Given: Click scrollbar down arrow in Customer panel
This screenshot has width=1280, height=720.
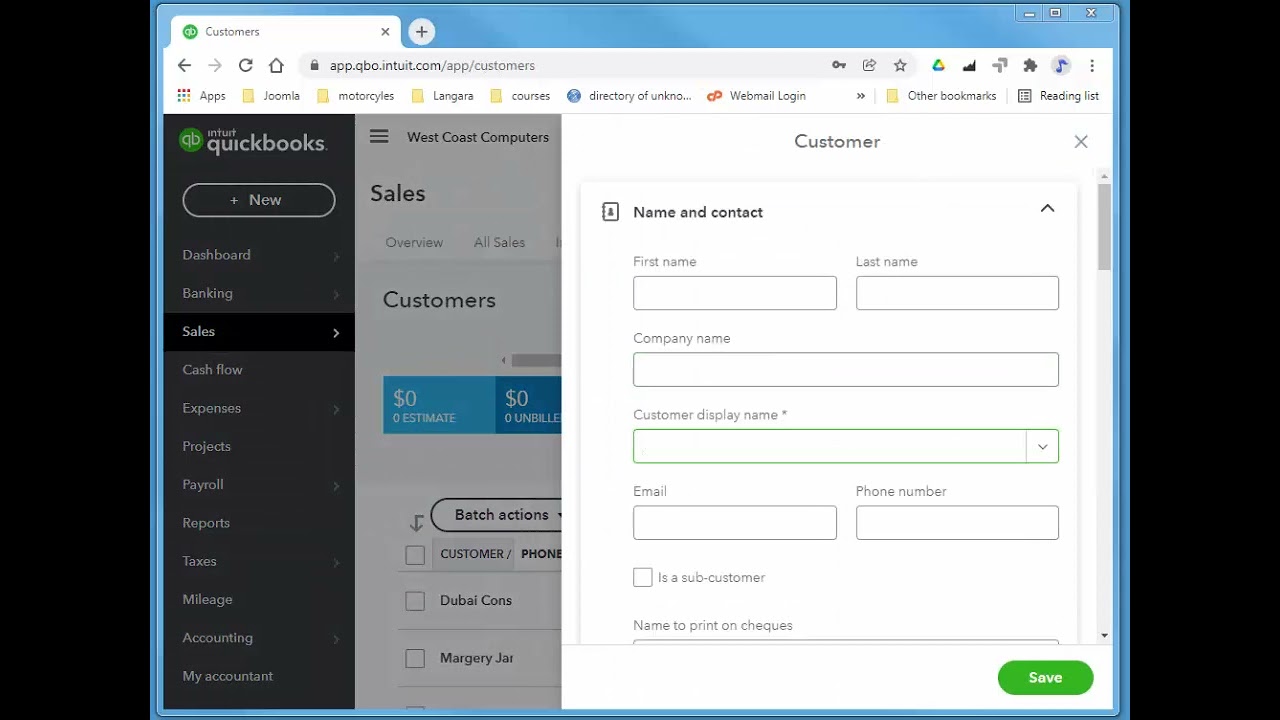Looking at the screenshot, I should (1104, 635).
